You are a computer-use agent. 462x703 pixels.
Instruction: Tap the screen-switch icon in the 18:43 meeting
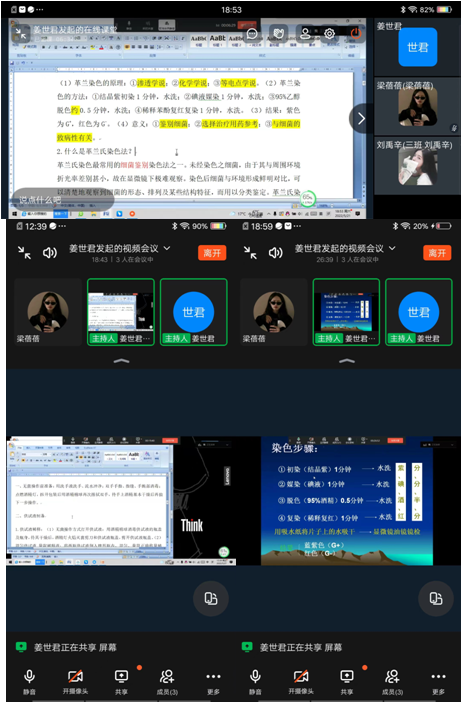tap(210, 598)
